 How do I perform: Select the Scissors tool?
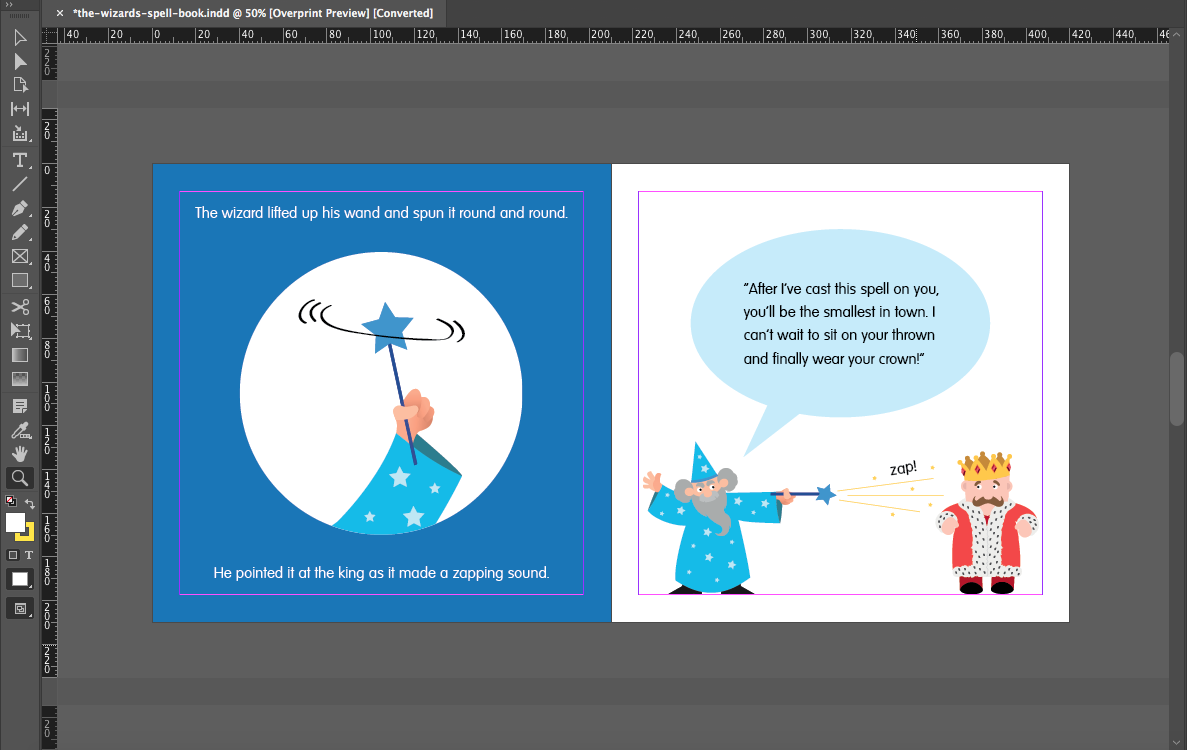[x=20, y=307]
